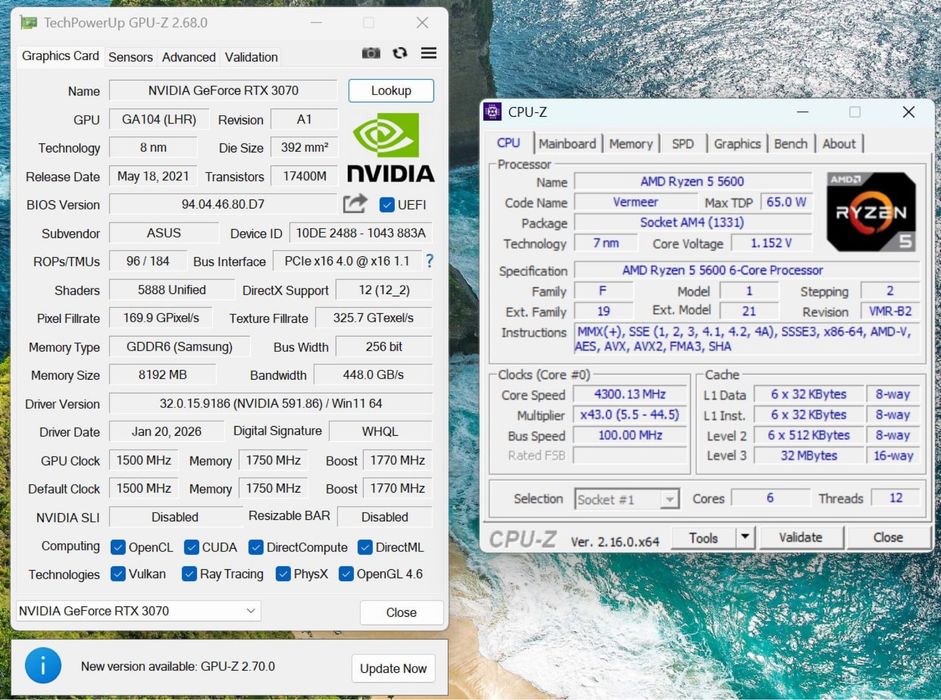Click the Driver Version field
The width and height of the screenshot is (941, 700).
coord(271,403)
